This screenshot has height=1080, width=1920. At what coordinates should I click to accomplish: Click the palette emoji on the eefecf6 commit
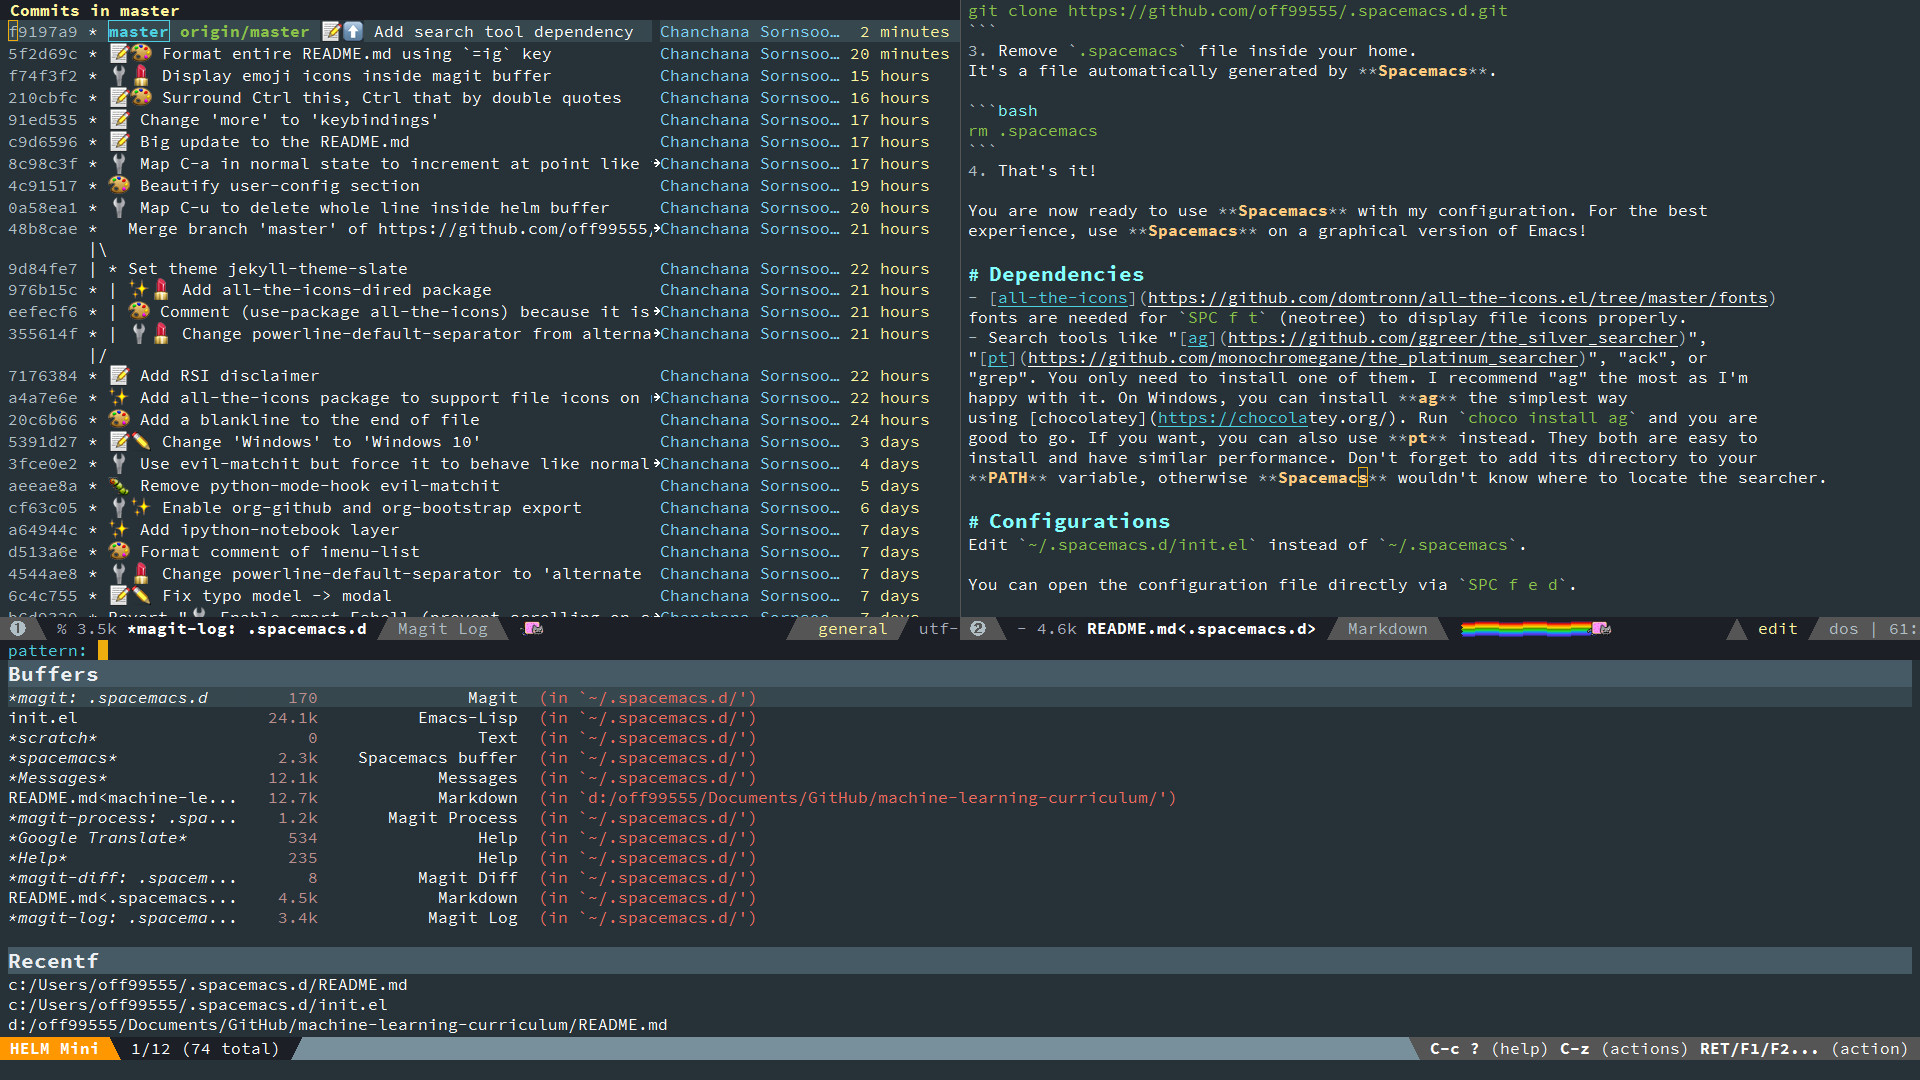[139, 312]
